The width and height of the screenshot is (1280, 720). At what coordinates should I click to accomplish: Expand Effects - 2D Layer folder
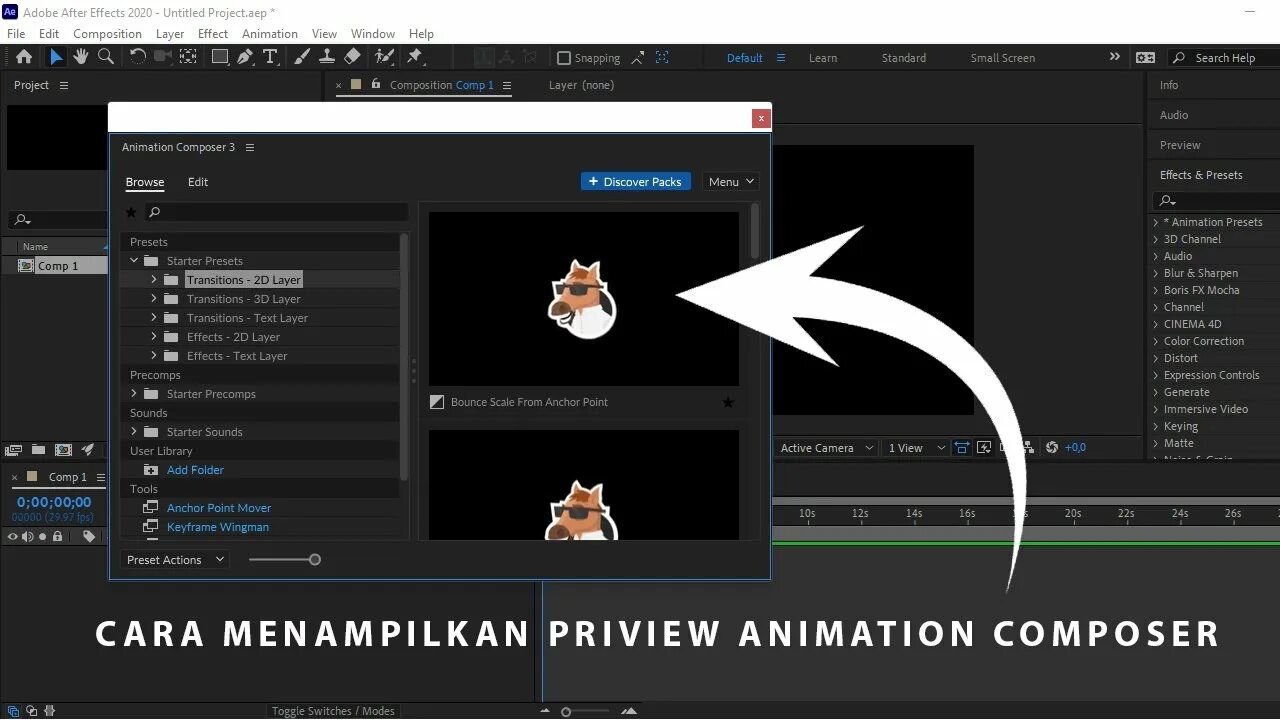tap(153, 337)
